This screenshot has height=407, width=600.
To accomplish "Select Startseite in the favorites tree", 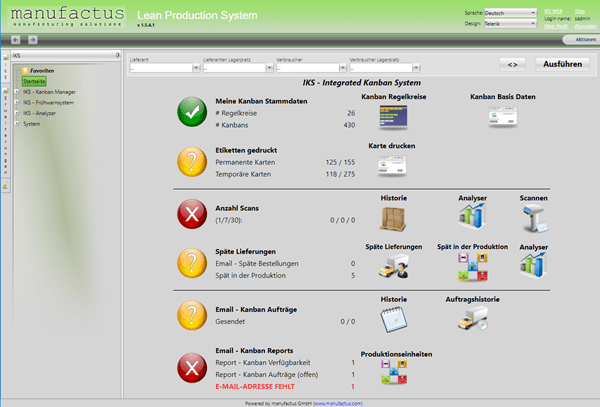I will click(34, 81).
